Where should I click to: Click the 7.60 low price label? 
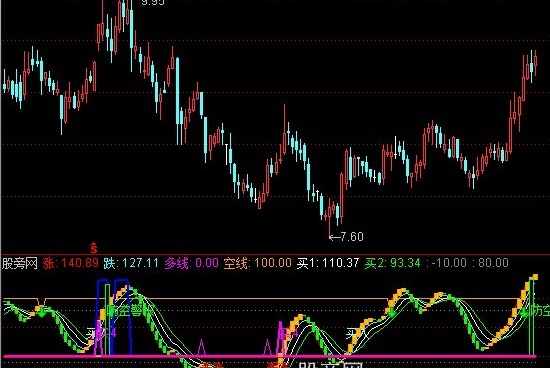pyautogui.click(x=352, y=237)
